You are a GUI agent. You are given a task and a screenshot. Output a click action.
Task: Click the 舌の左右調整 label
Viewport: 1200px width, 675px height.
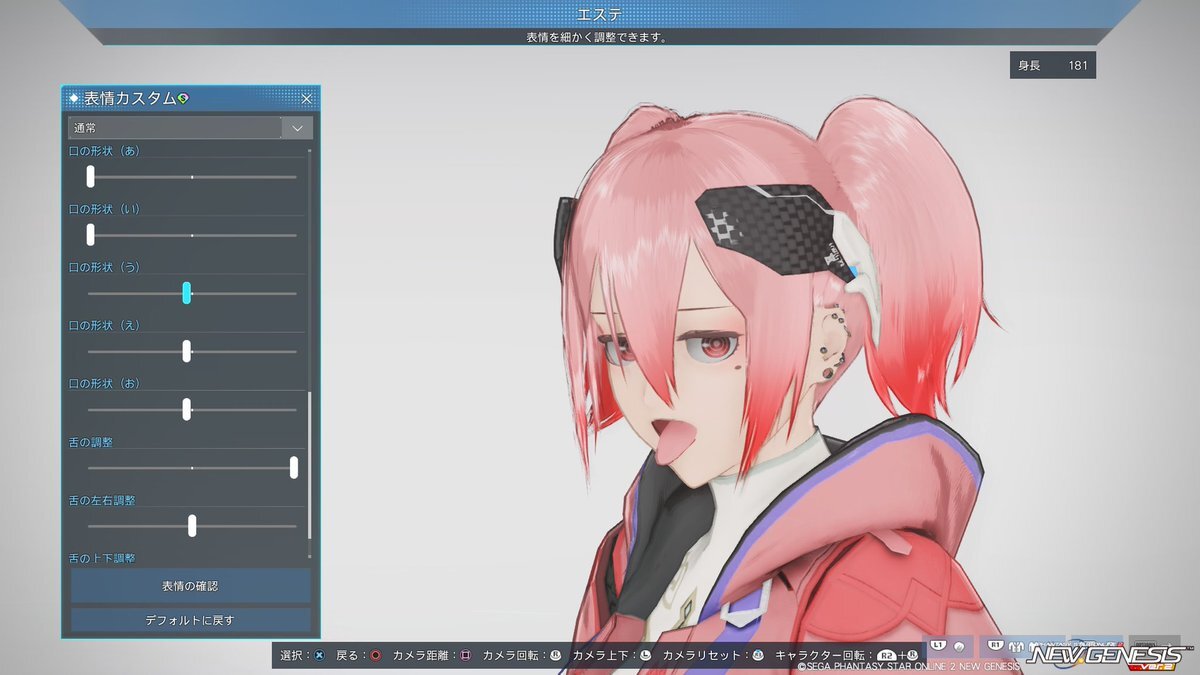[102, 499]
